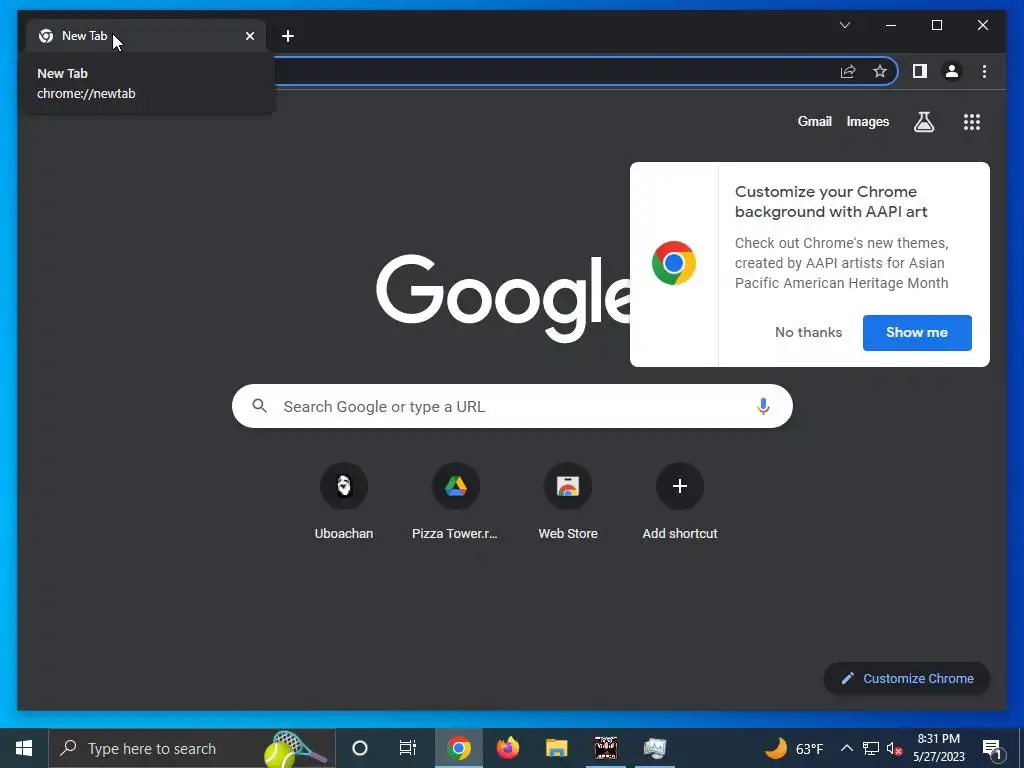The height and width of the screenshot is (768, 1024).
Task: Open the tab search dropdown chevron
Action: click(x=844, y=25)
